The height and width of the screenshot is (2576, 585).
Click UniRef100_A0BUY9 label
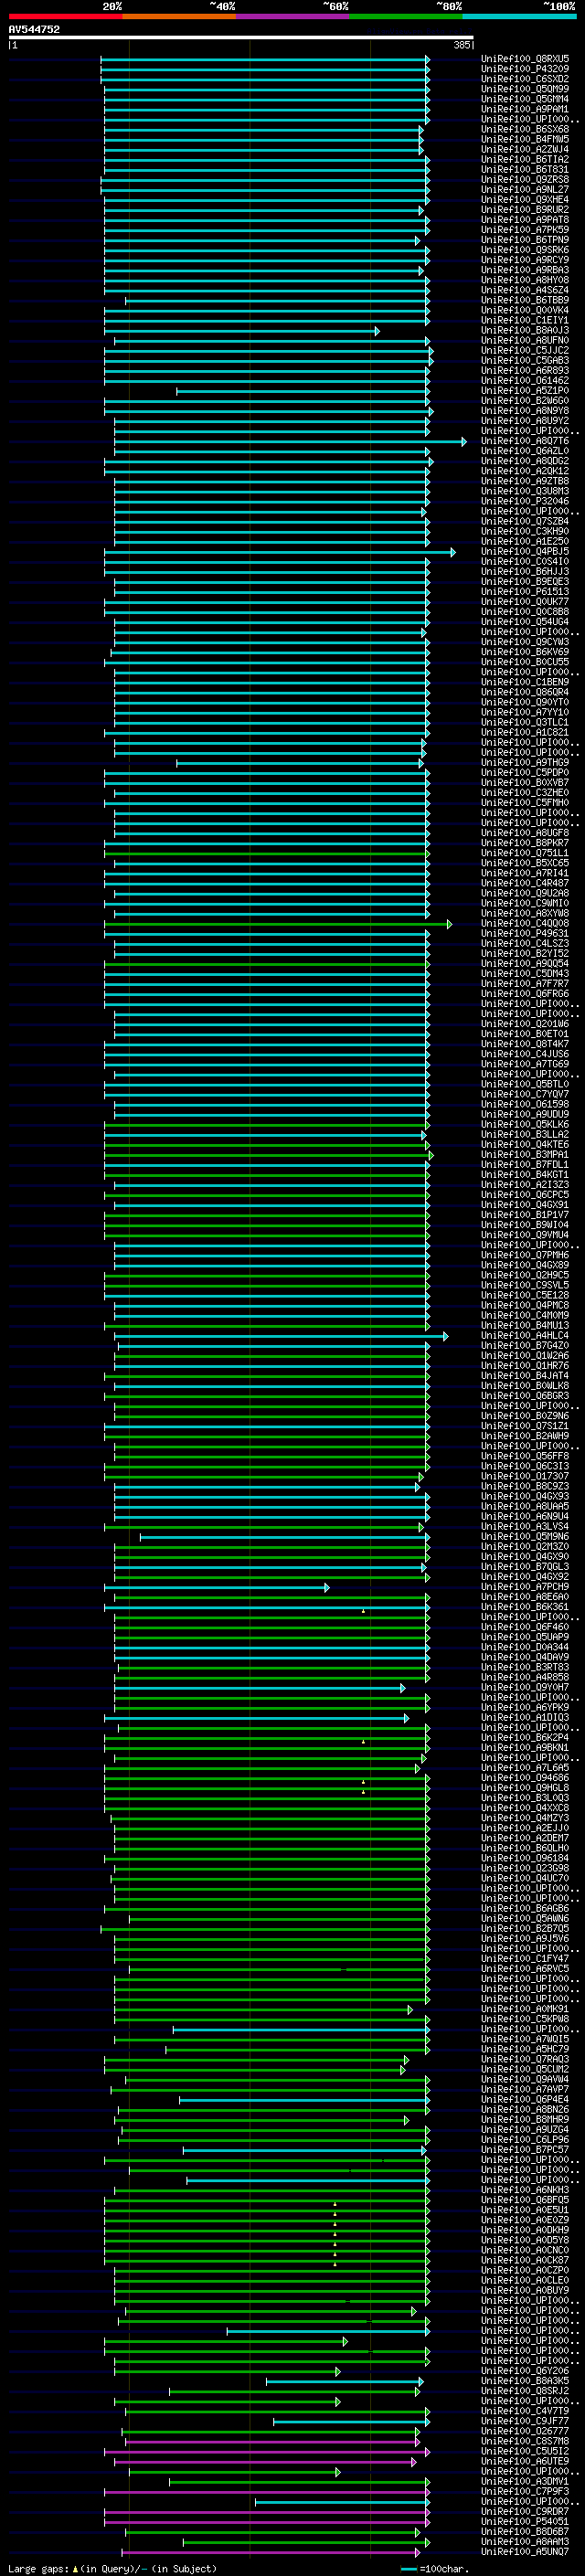click(525, 2290)
